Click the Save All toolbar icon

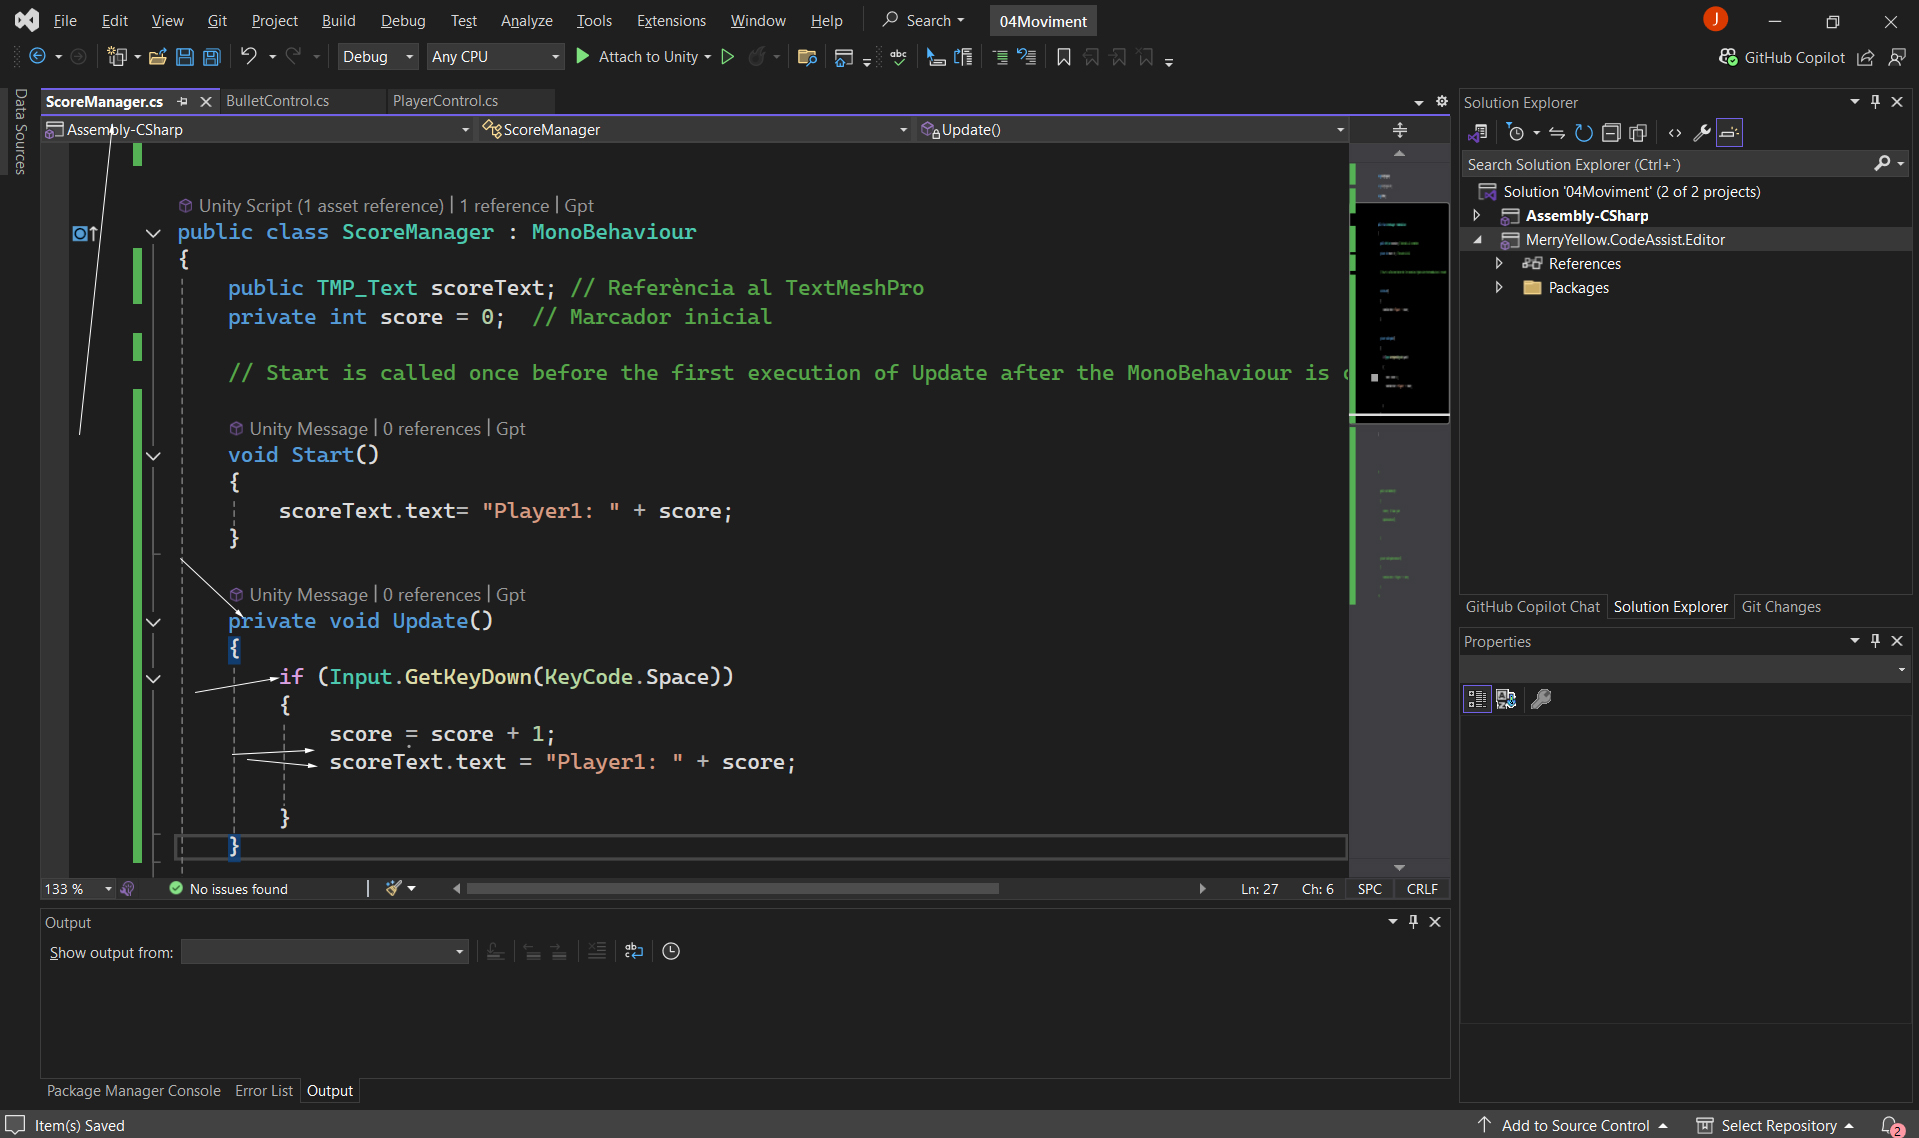tap(212, 57)
